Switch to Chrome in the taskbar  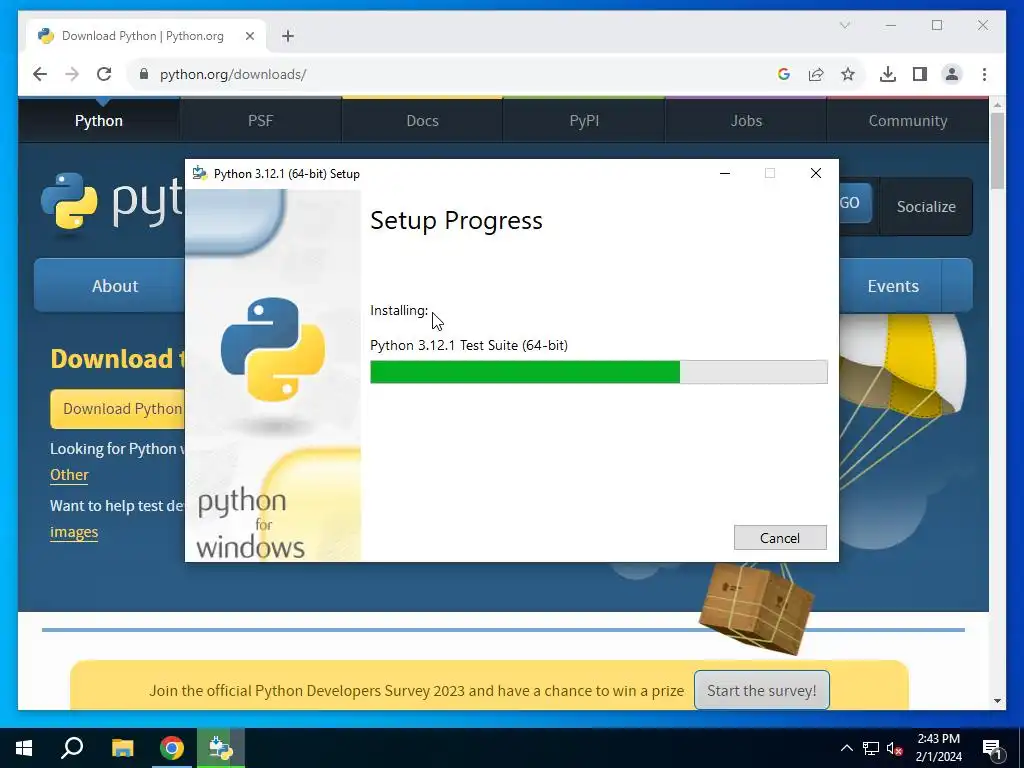[x=172, y=748]
